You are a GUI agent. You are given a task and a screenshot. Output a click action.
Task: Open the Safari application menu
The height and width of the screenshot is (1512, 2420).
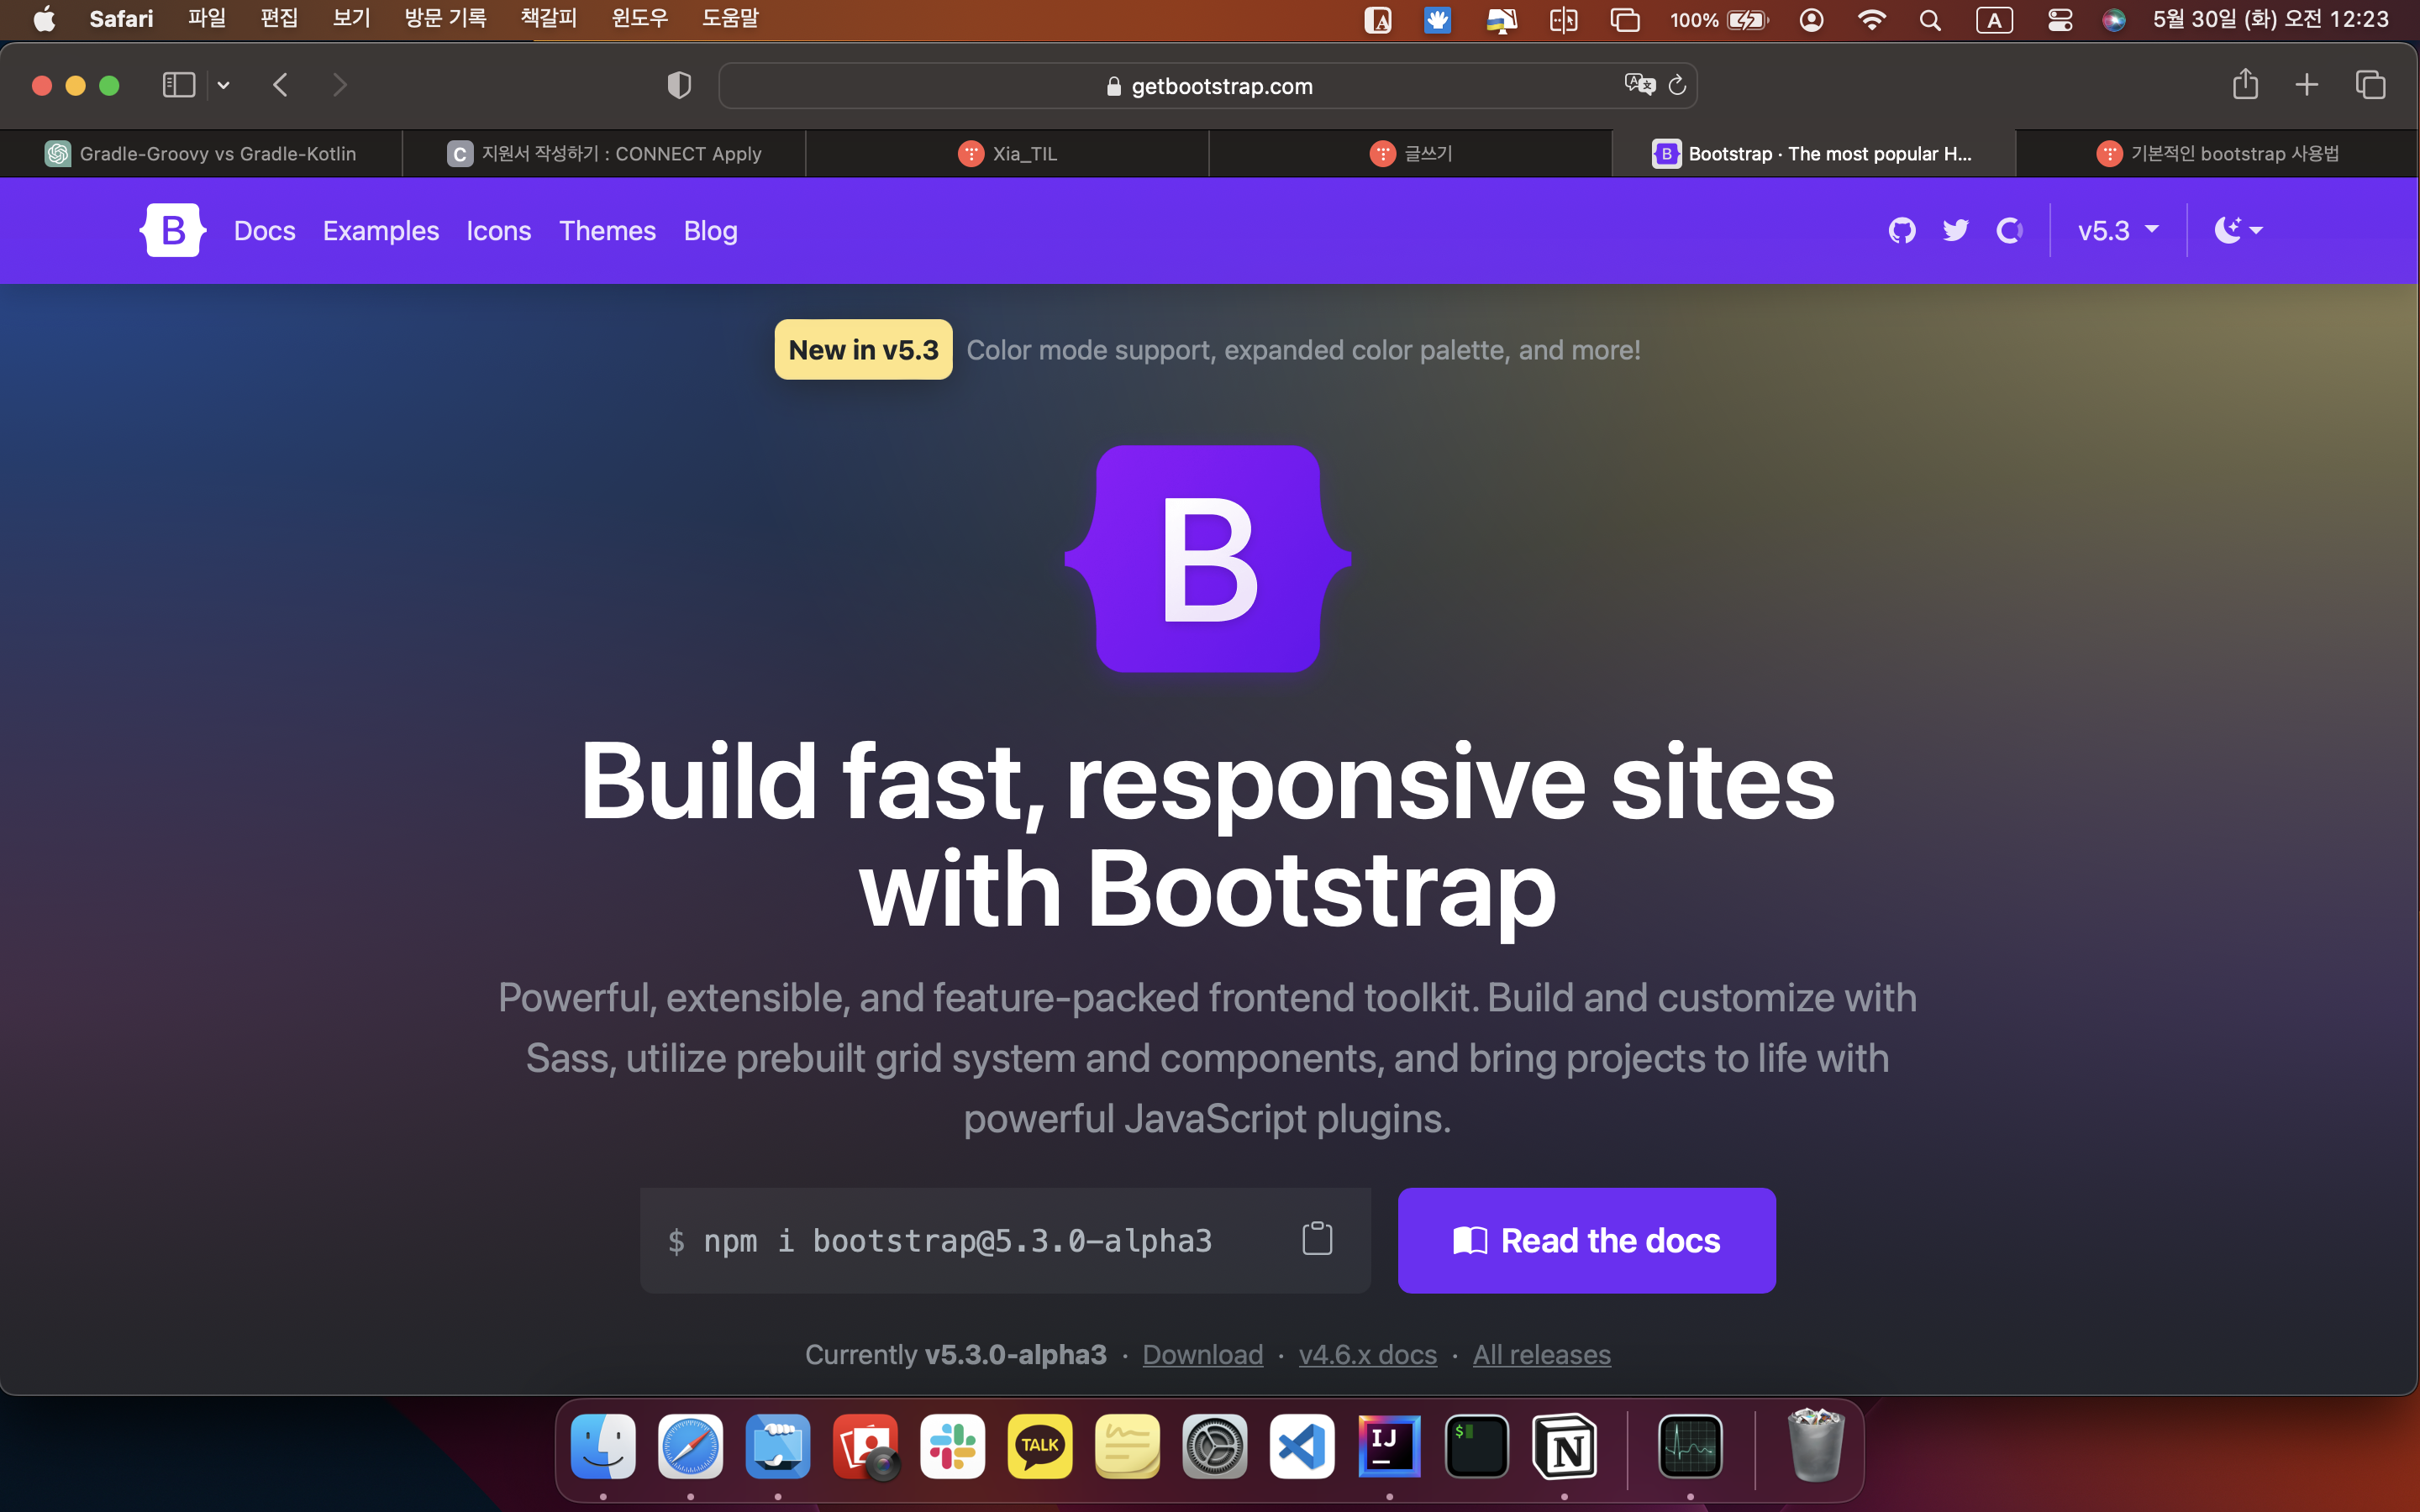[121, 19]
